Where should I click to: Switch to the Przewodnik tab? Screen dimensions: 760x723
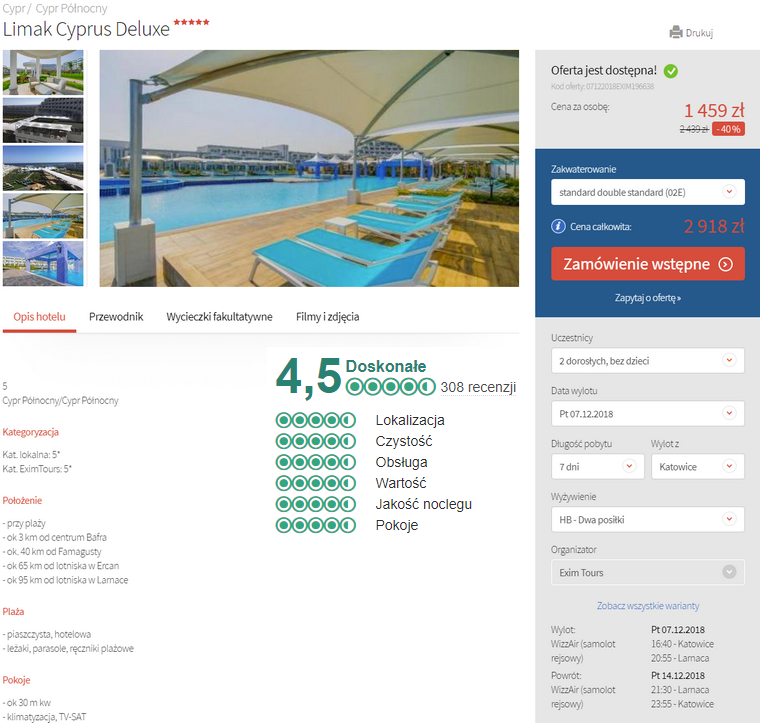tap(116, 317)
